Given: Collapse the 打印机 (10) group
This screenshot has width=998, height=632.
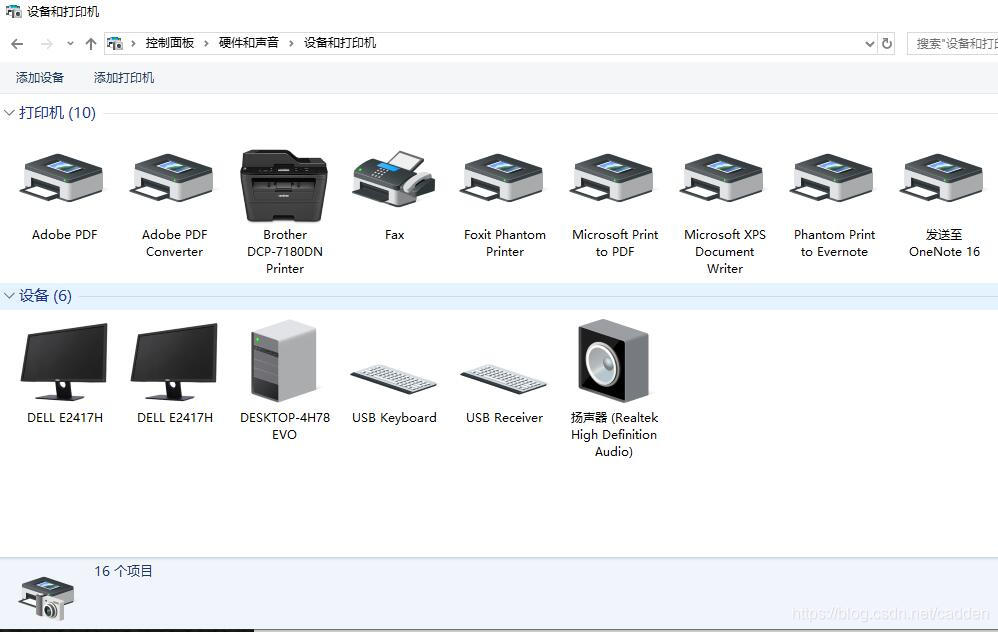Looking at the screenshot, I should click(x=9, y=113).
